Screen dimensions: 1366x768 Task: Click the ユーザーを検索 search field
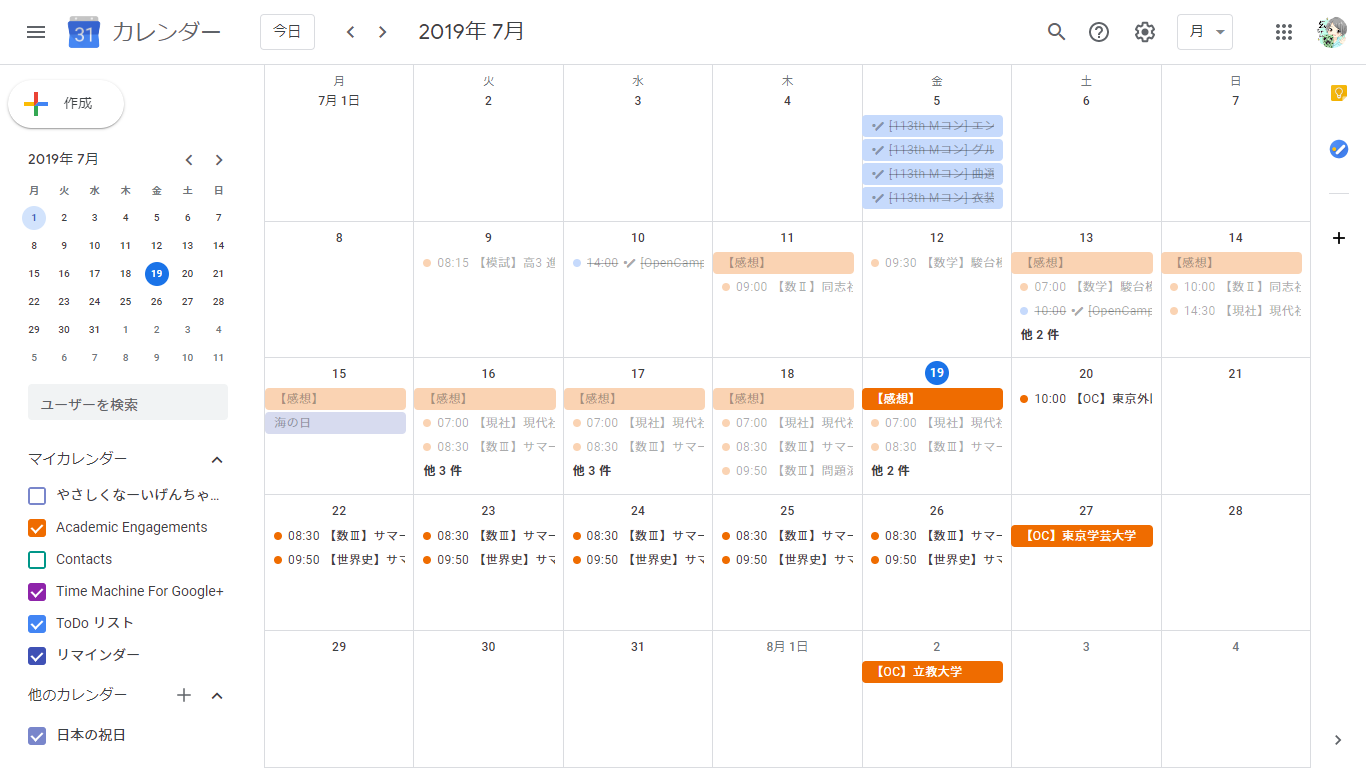tap(128, 404)
